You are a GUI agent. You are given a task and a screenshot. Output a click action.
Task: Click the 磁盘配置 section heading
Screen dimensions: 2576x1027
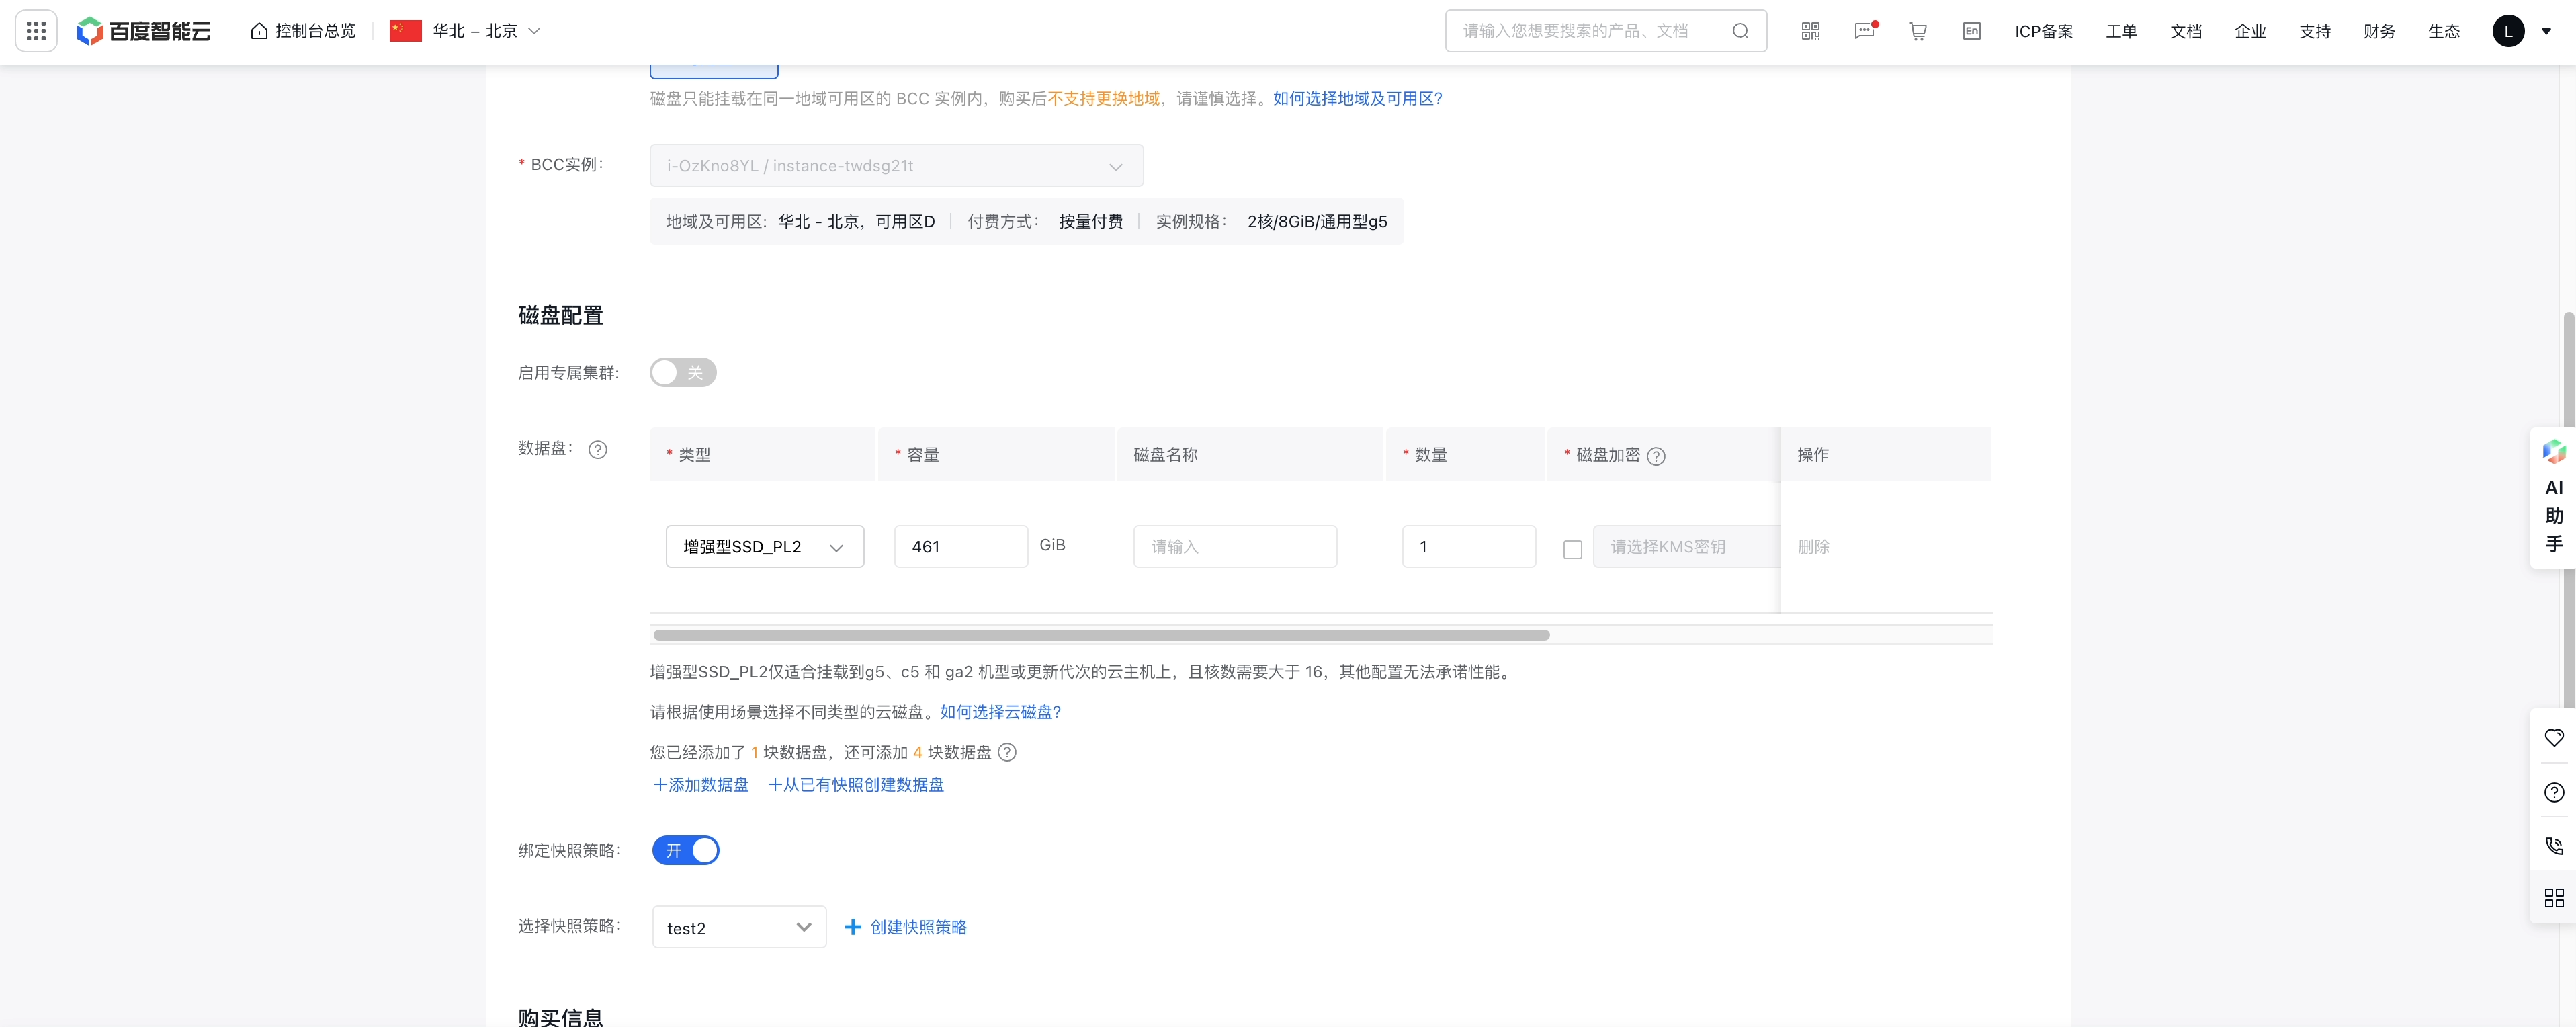(x=560, y=315)
